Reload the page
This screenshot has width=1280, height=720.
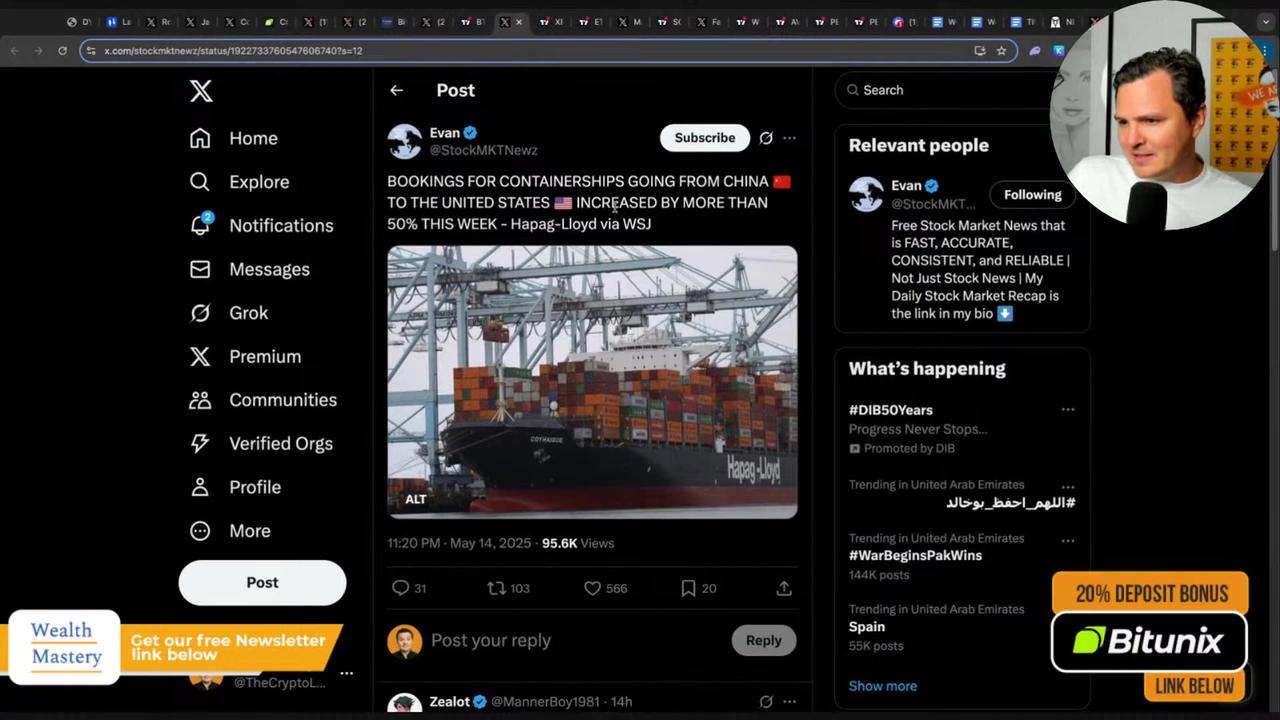click(62, 50)
